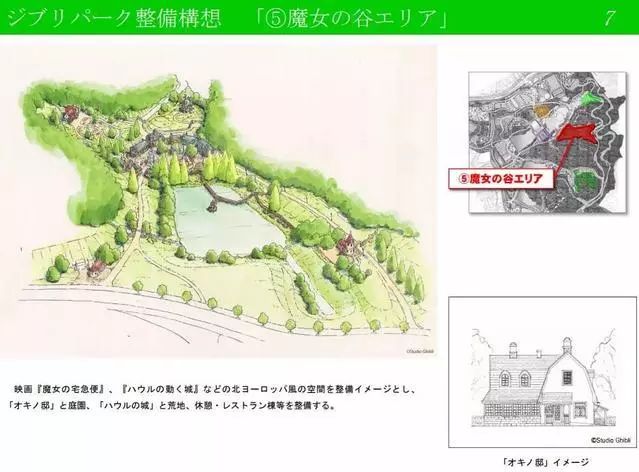This screenshot has height=472, width=639.
Task: Select the grayscale park location map
Action: tap(547, 142)
